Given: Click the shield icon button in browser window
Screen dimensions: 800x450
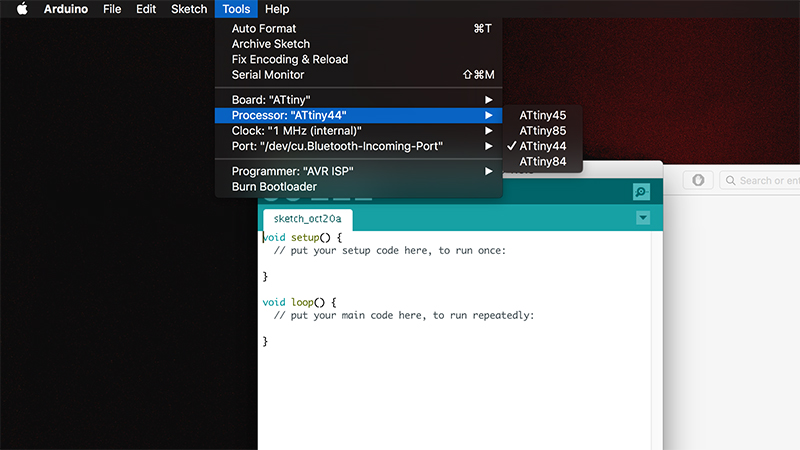Looking at the screenshot, I should tap(698, 180).
